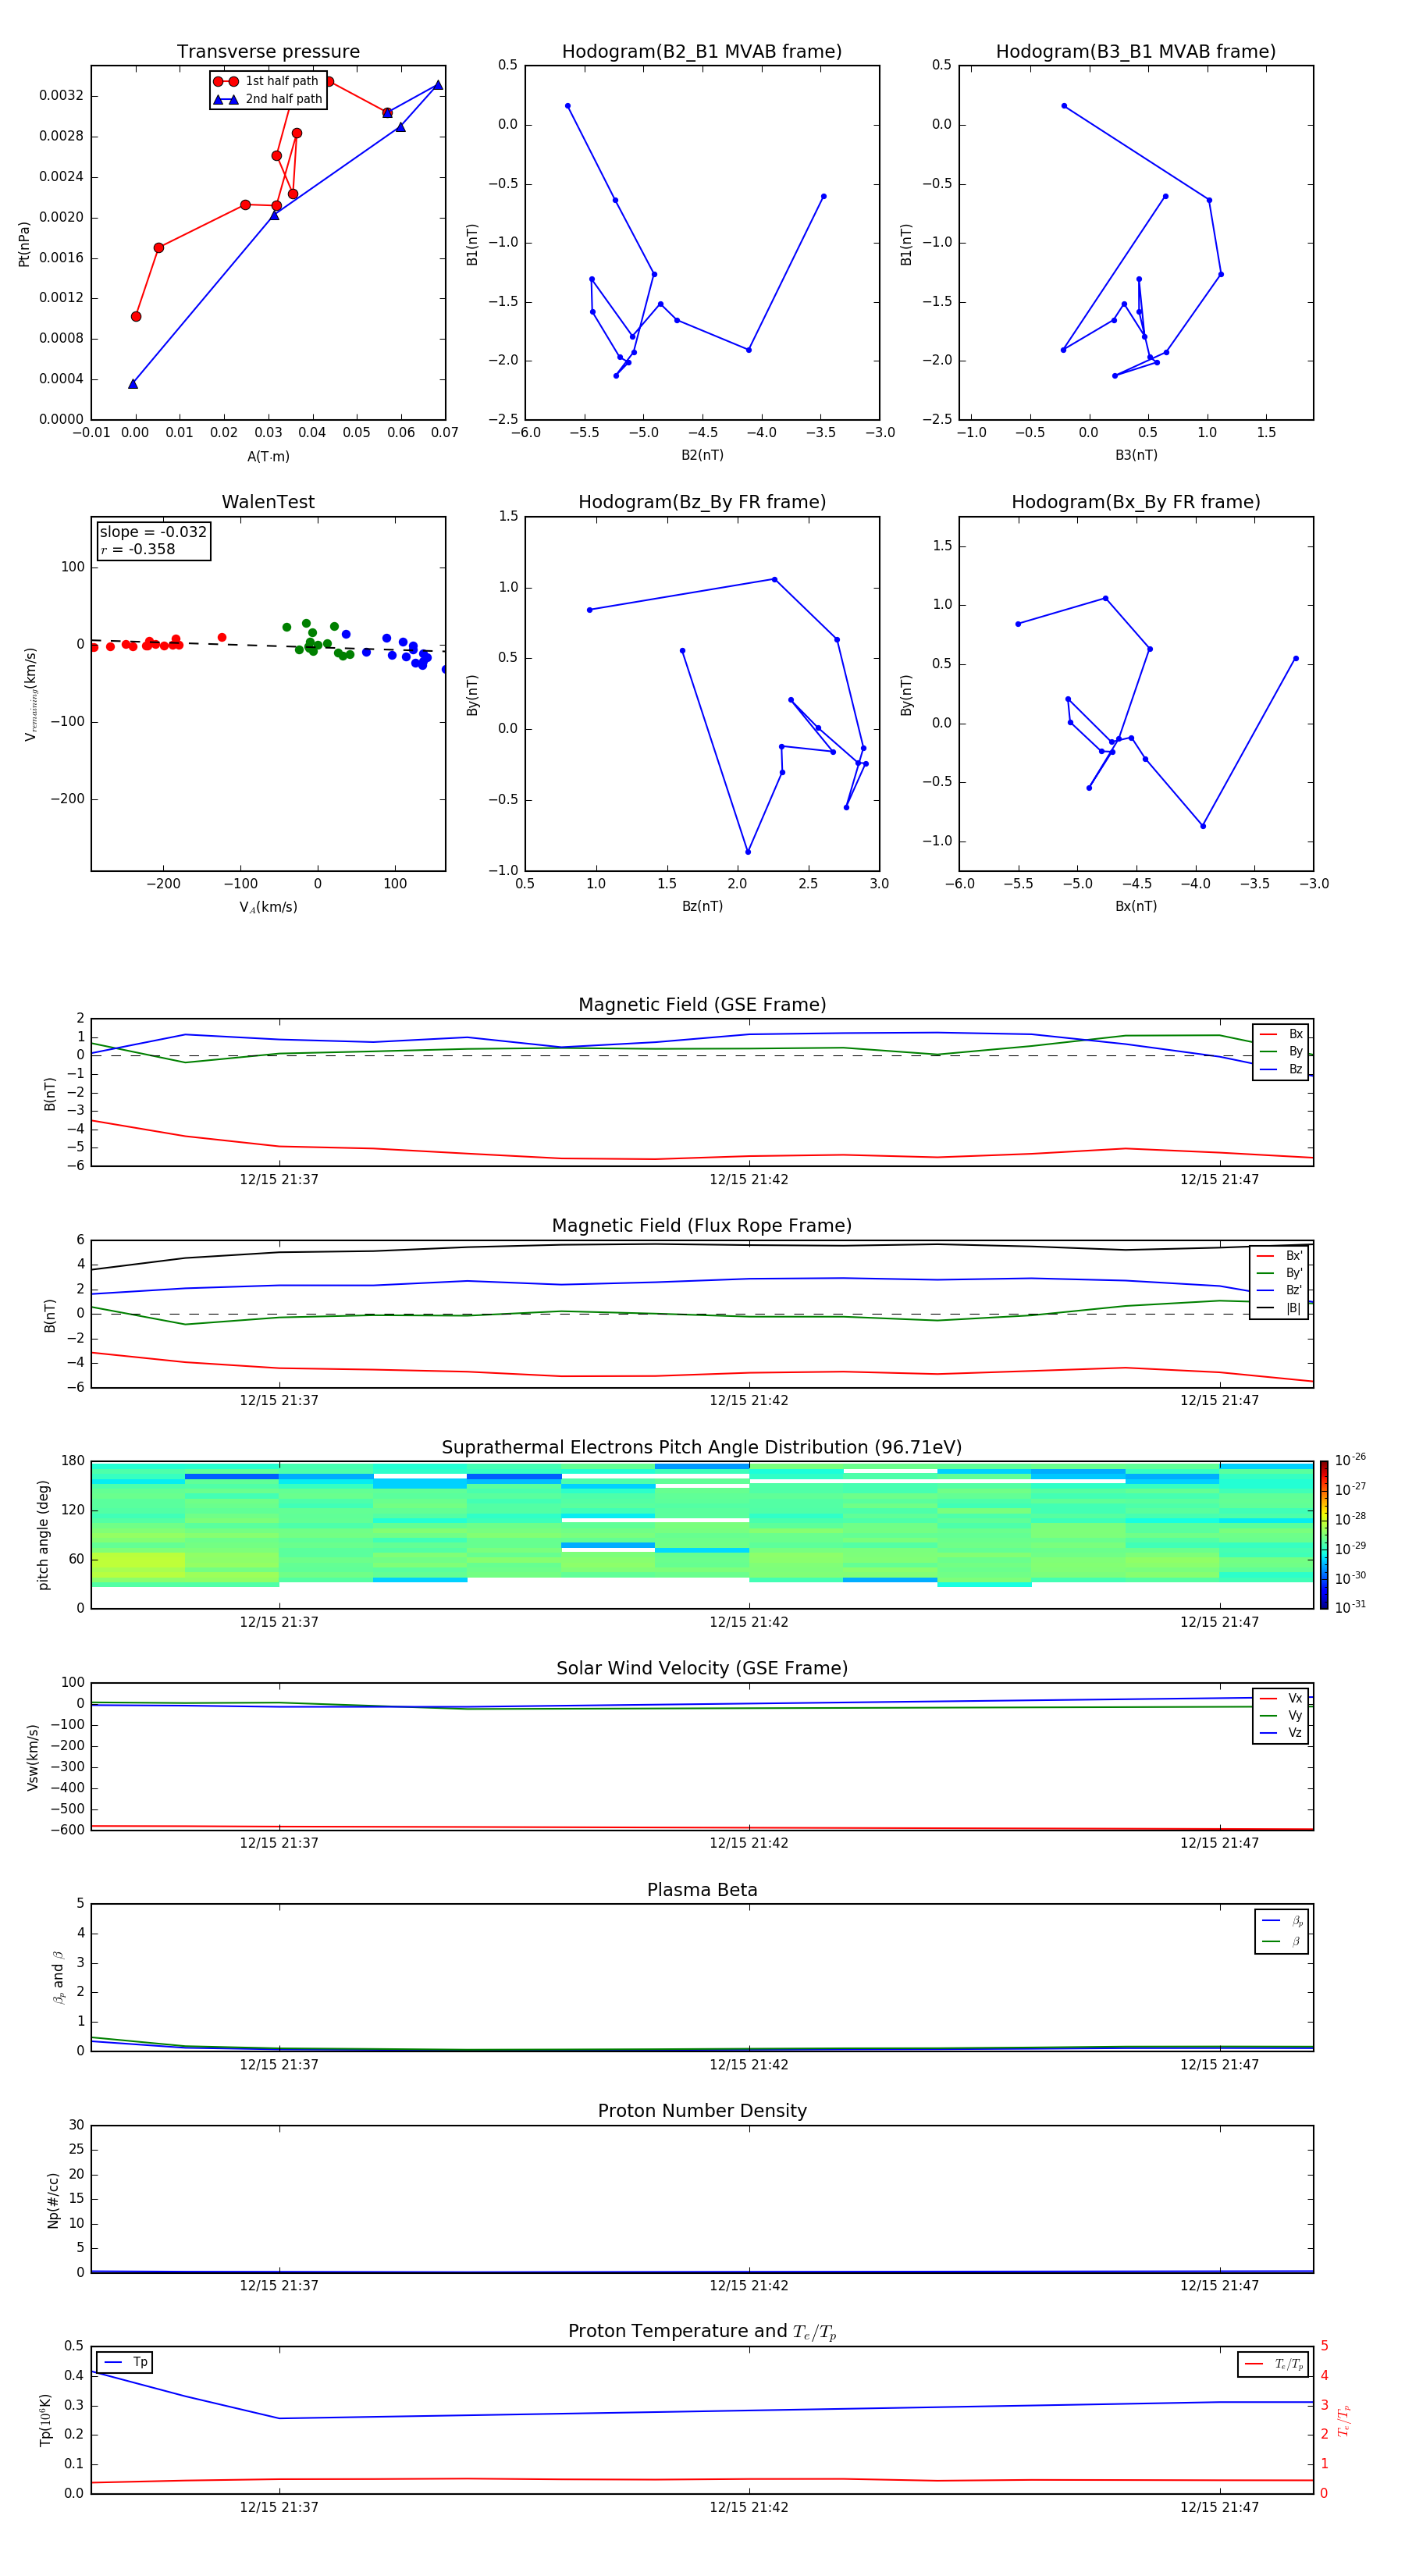The image size is (1405, 2576).
Task: Click the 'WalenTest' plot title
Action: [268, 502]
